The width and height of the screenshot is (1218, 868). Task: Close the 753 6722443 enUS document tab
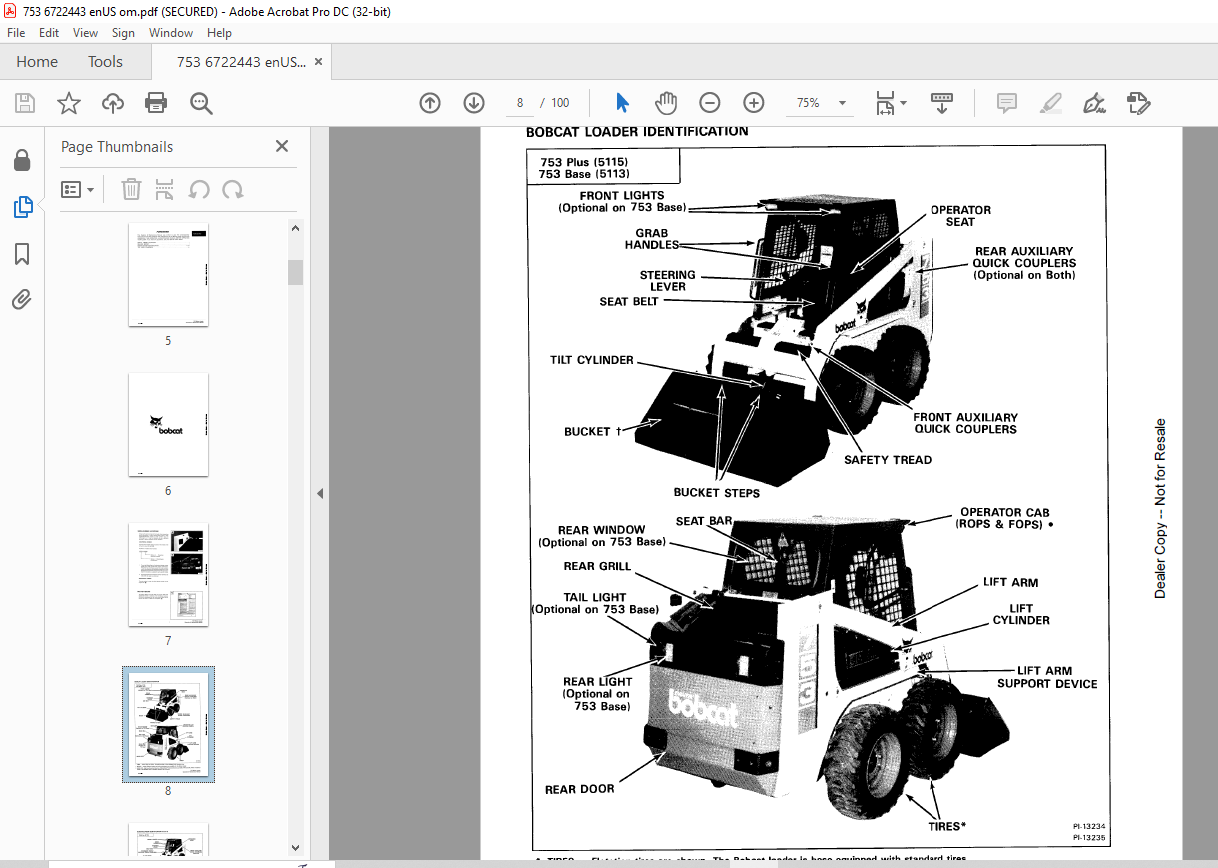point(319,62)
